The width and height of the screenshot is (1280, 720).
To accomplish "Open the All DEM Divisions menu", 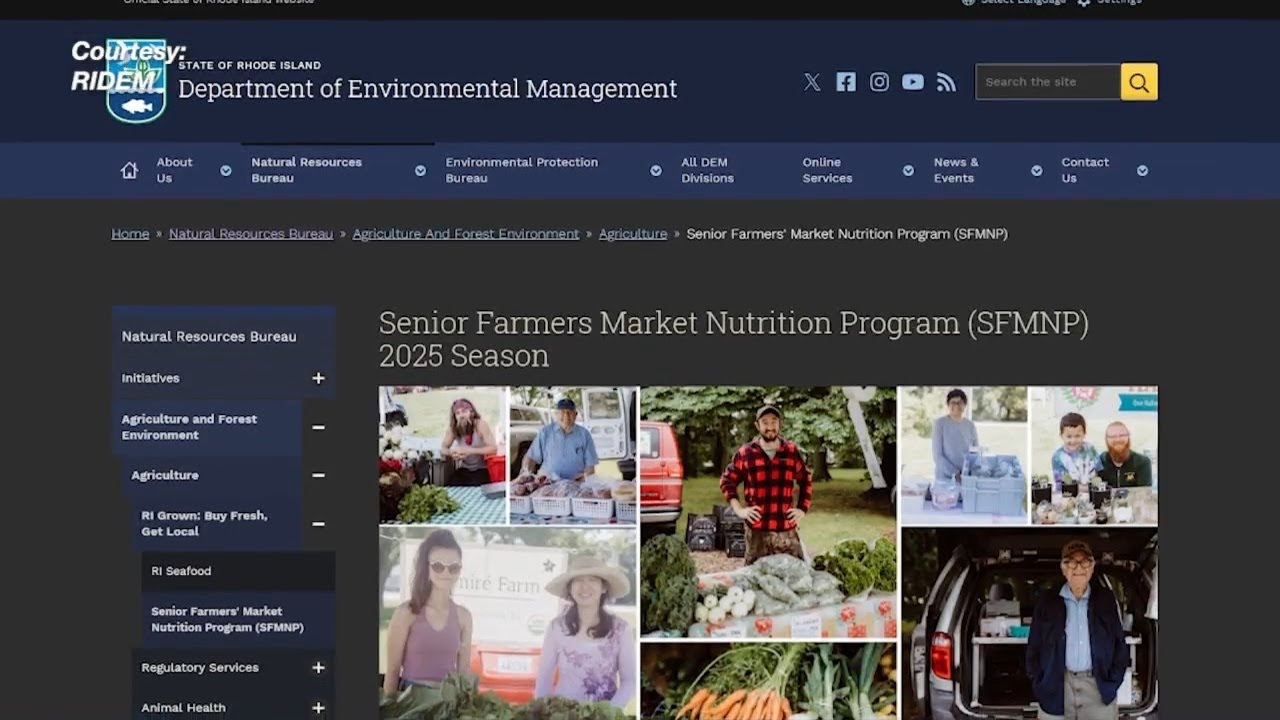I will 707,170.
